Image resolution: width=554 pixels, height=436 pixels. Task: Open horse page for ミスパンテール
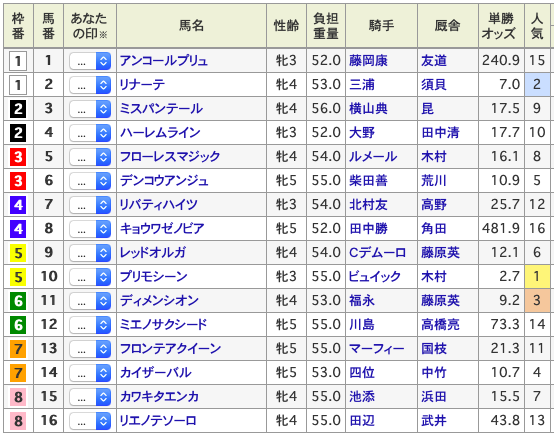(x=161, y=109)
